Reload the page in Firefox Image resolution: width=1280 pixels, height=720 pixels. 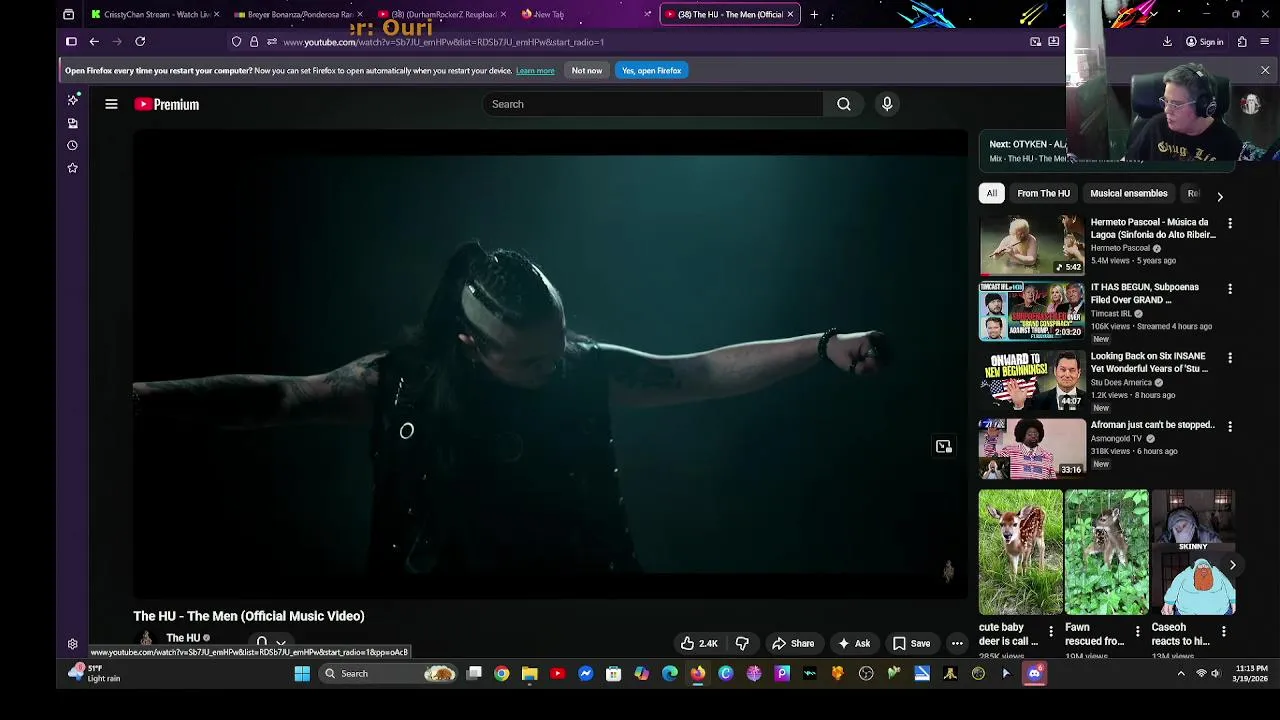140,42
